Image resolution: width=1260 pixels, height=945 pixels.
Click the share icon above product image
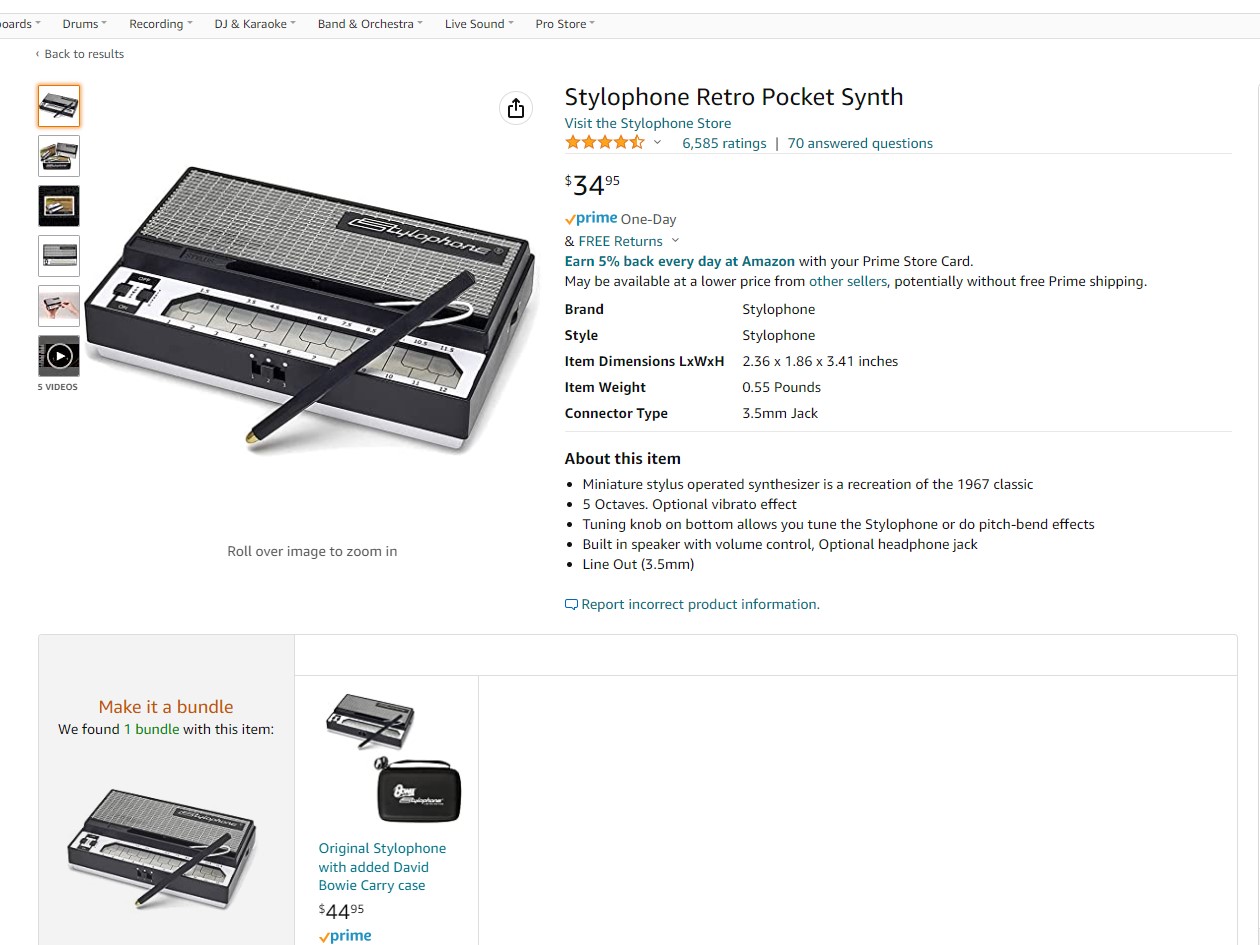pos(516,108)
